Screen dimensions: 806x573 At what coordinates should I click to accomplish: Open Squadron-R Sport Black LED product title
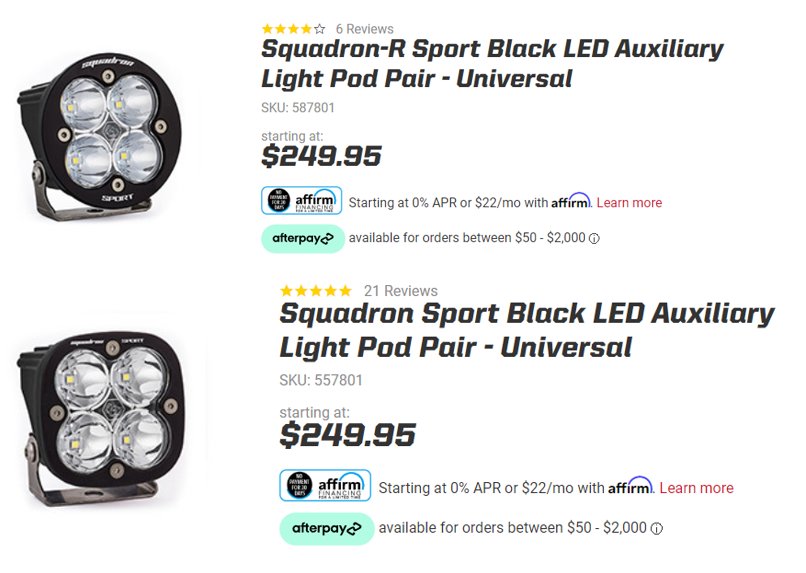pos(492,64)
